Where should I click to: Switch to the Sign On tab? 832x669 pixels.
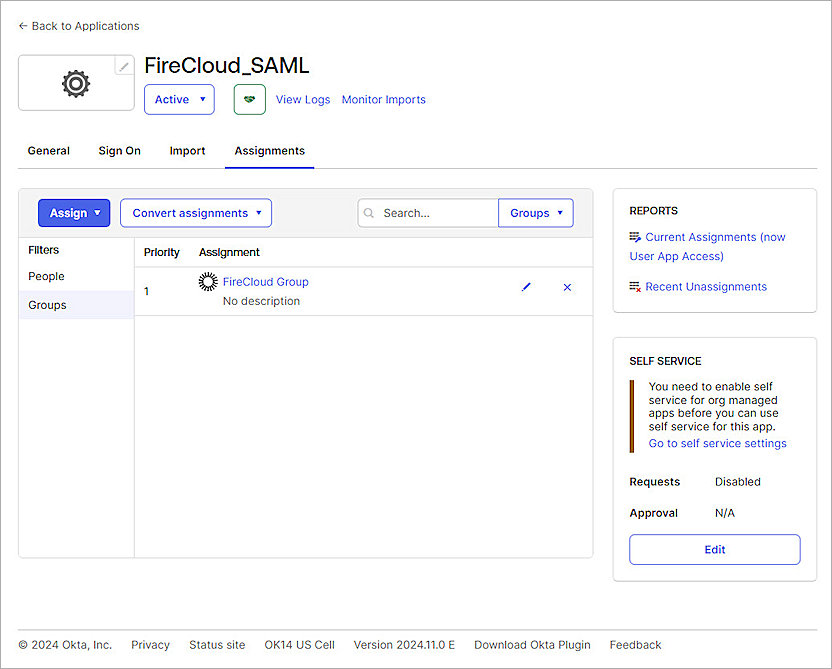click(x=119, y=150)
